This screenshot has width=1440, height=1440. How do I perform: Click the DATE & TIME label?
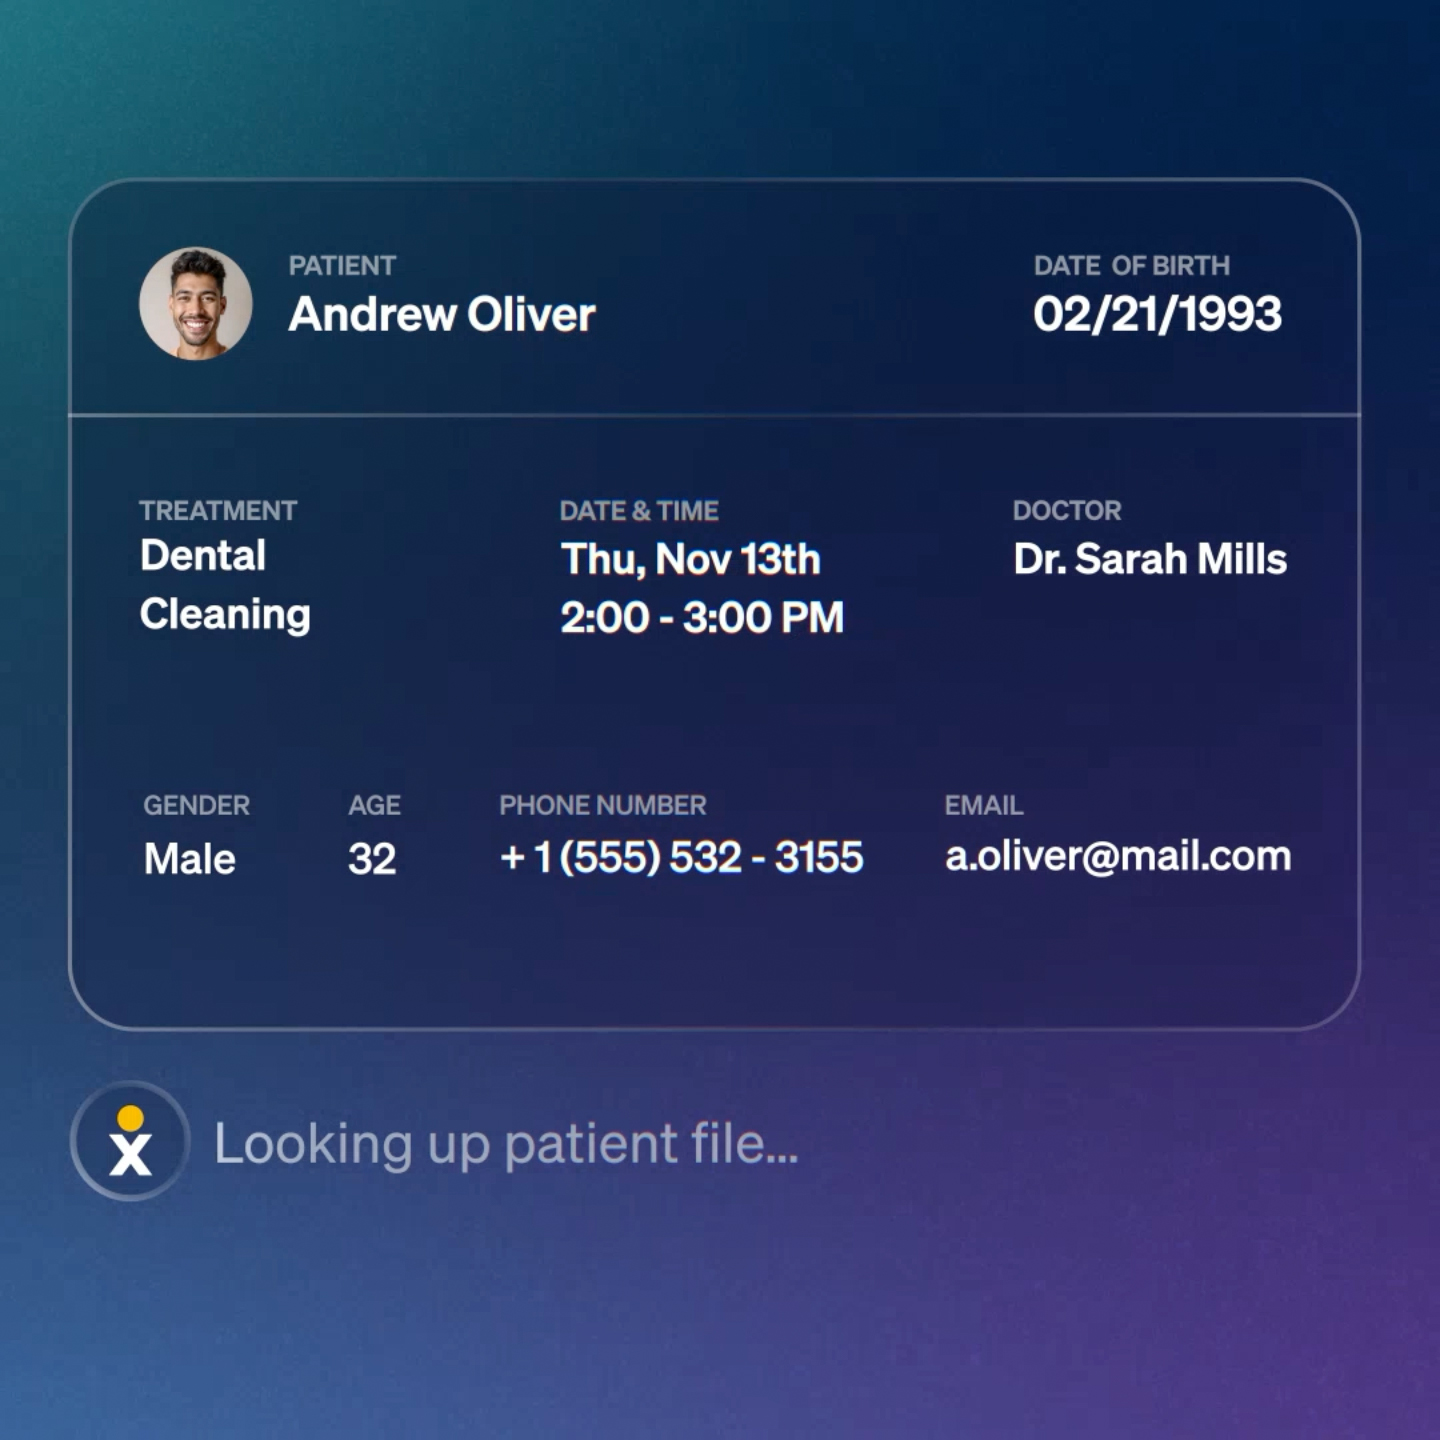tap(639, 511)
